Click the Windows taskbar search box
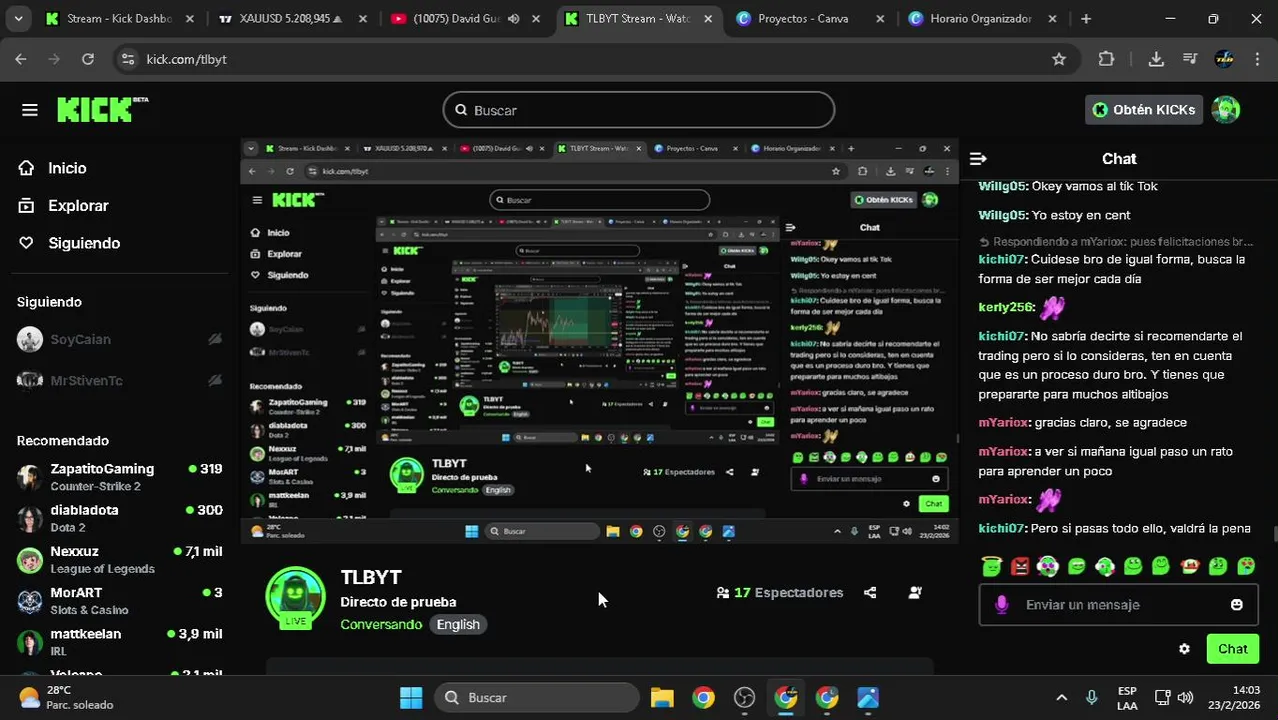Screen dimensions: 1278x720 536,698
